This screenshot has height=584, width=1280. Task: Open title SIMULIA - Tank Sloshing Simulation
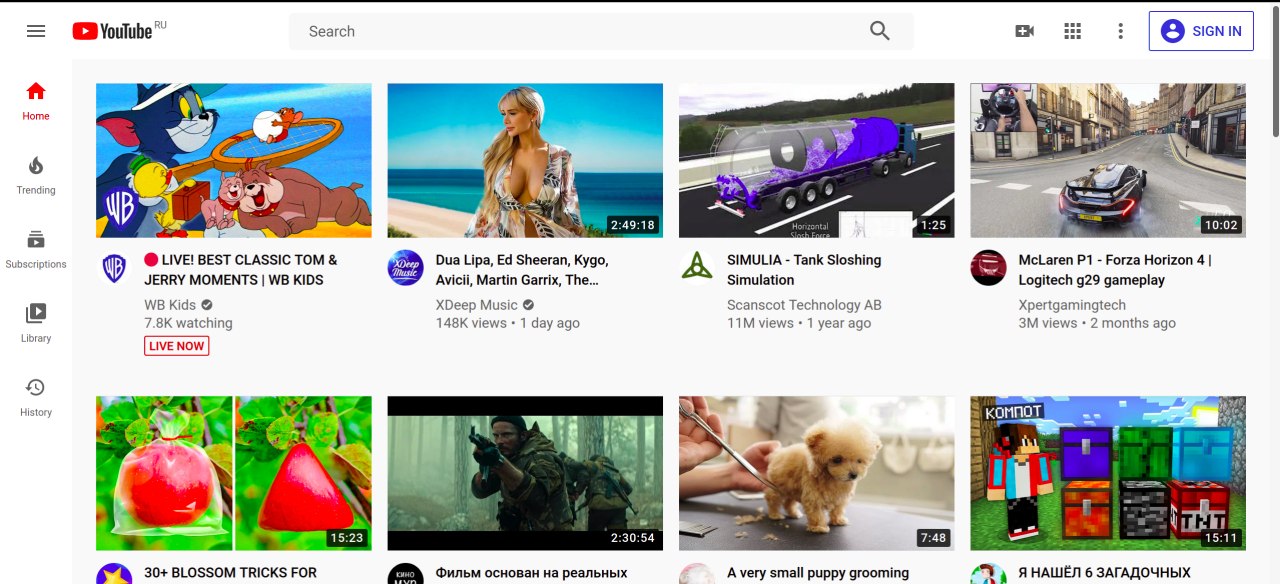804,270
